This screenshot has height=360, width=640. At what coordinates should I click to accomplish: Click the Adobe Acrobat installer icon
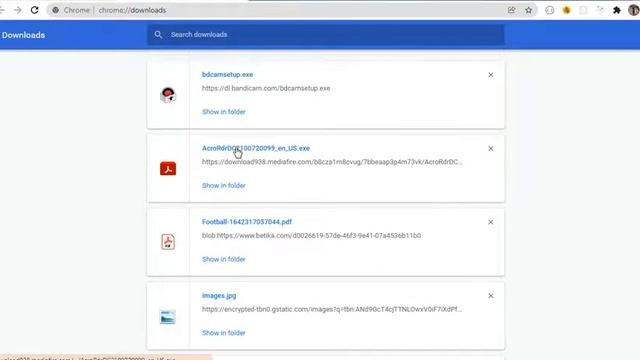coord(168,169)
